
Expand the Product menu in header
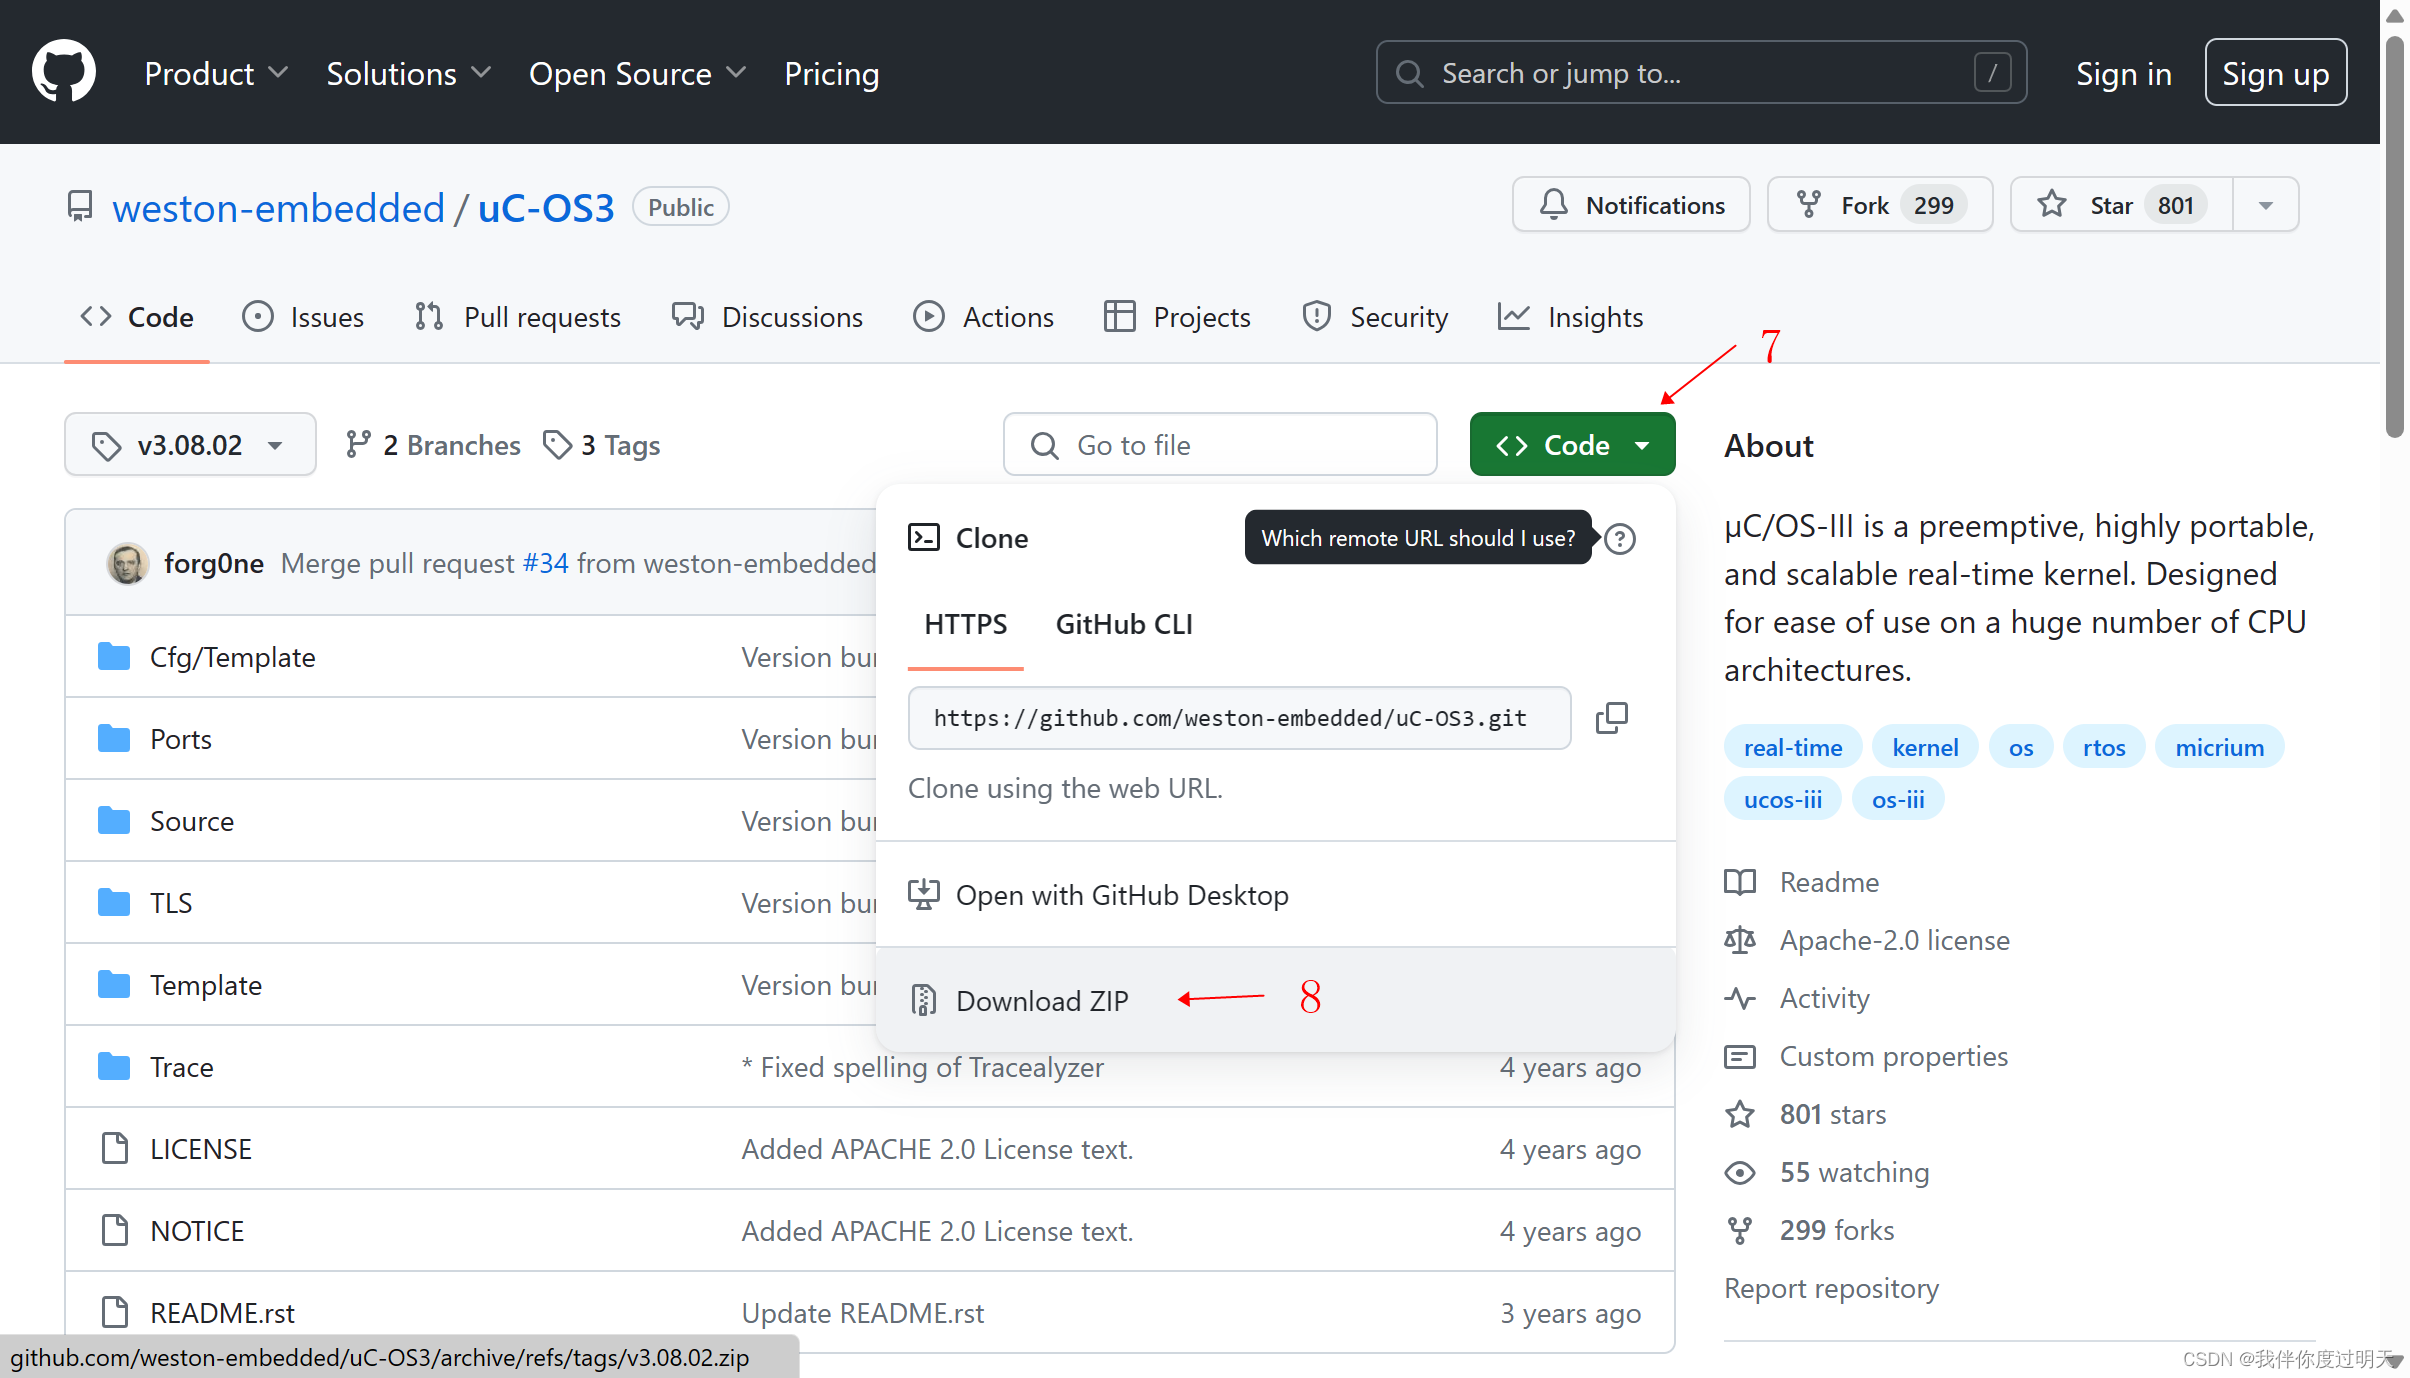point(216,74)
